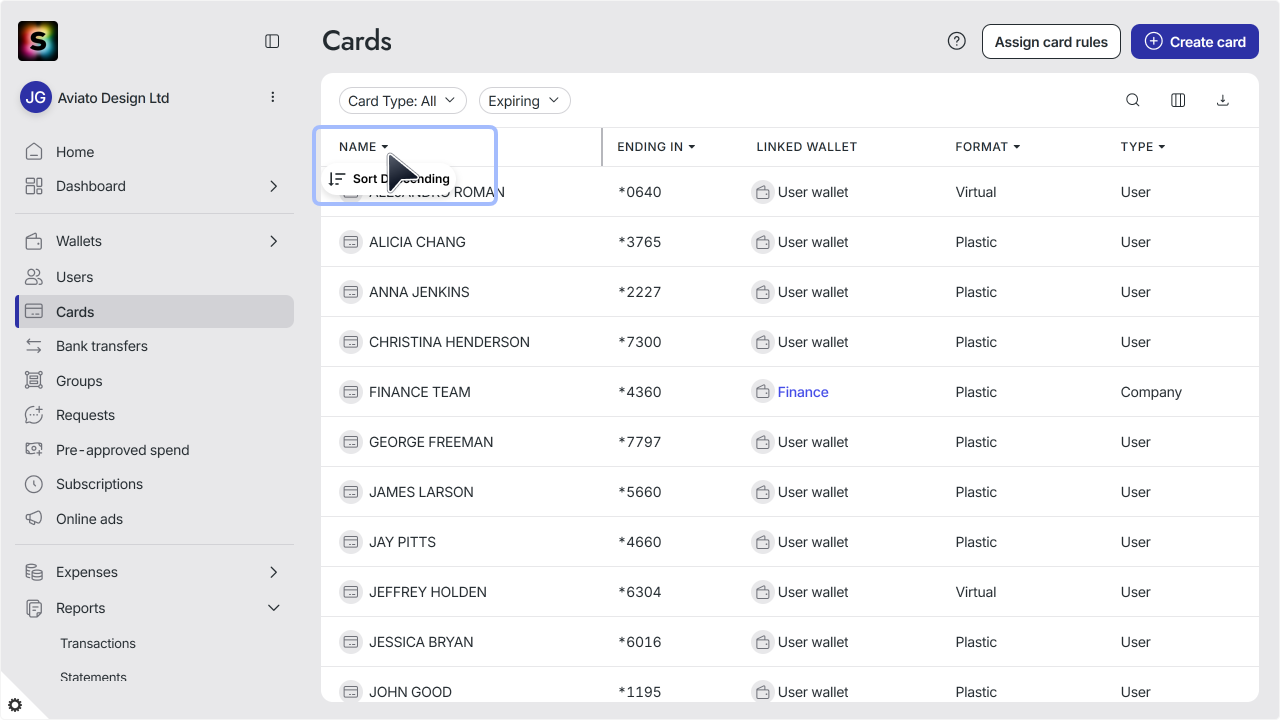Click the Assign card rules button
1280x720 pixels.
point(1051,41)
